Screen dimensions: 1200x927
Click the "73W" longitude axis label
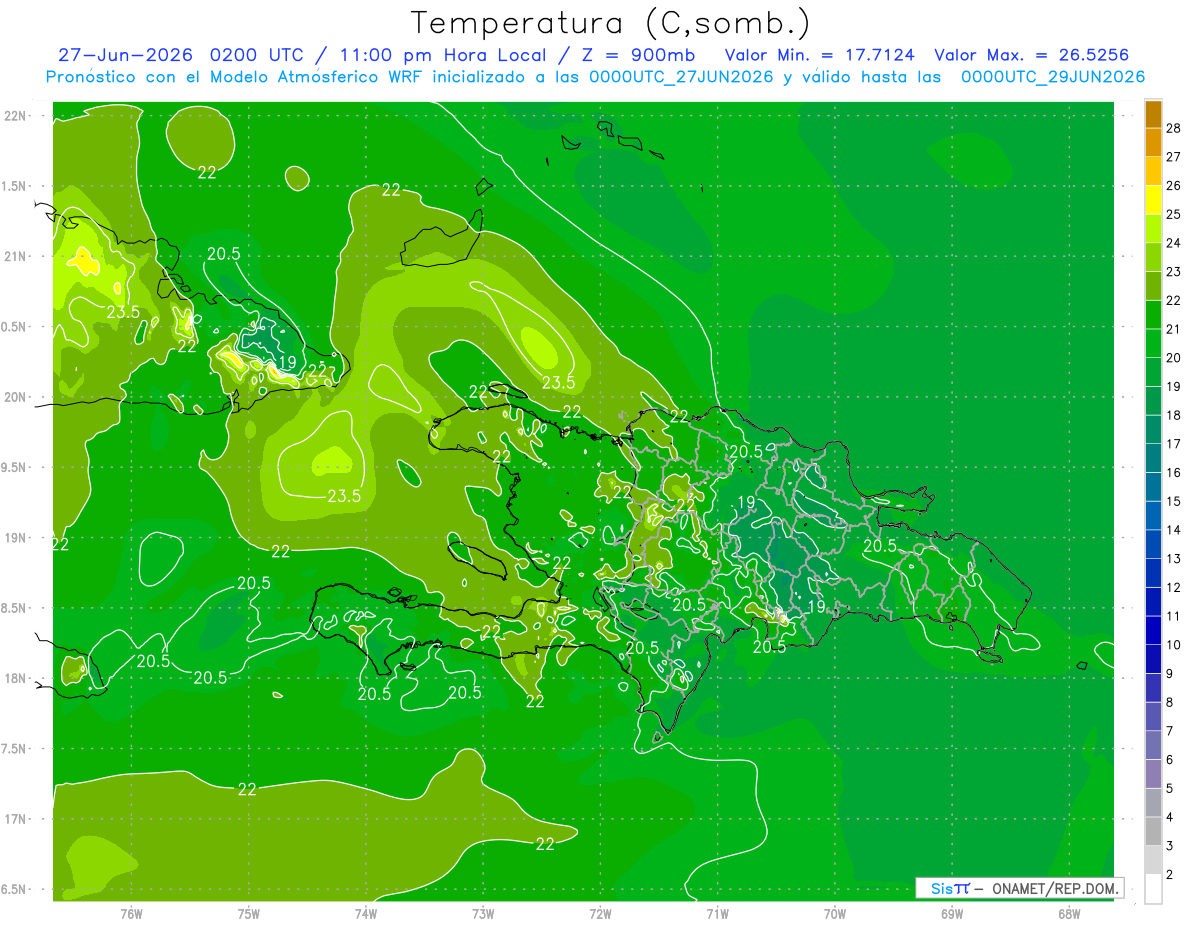(x=483, y=913)
